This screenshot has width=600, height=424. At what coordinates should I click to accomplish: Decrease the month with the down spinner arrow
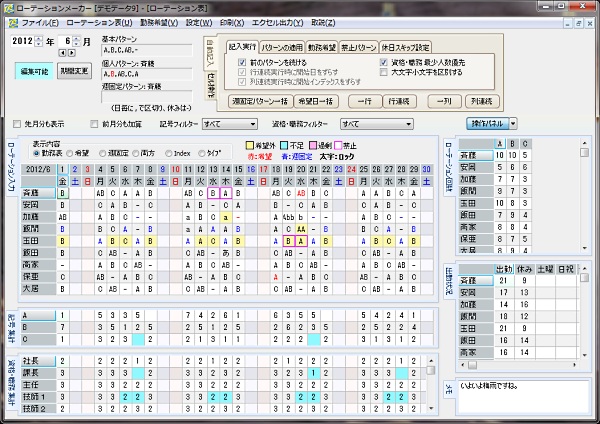[77, 44]
